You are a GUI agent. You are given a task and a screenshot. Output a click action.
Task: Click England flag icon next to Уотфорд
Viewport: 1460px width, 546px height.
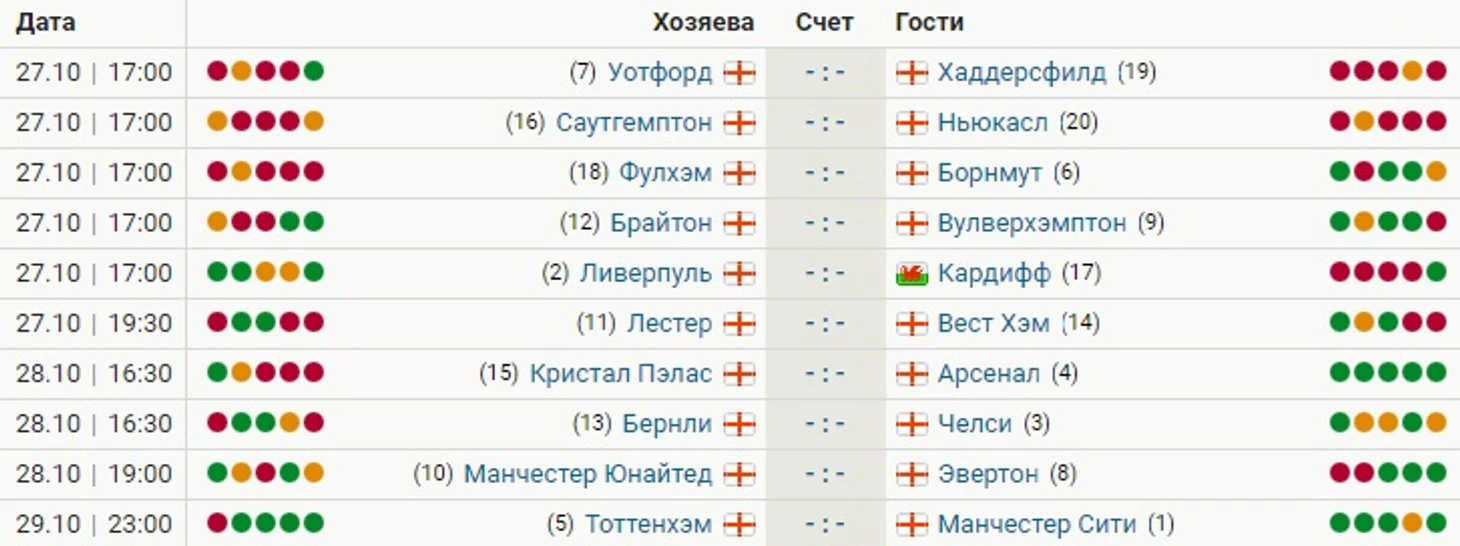pos(740,73)
